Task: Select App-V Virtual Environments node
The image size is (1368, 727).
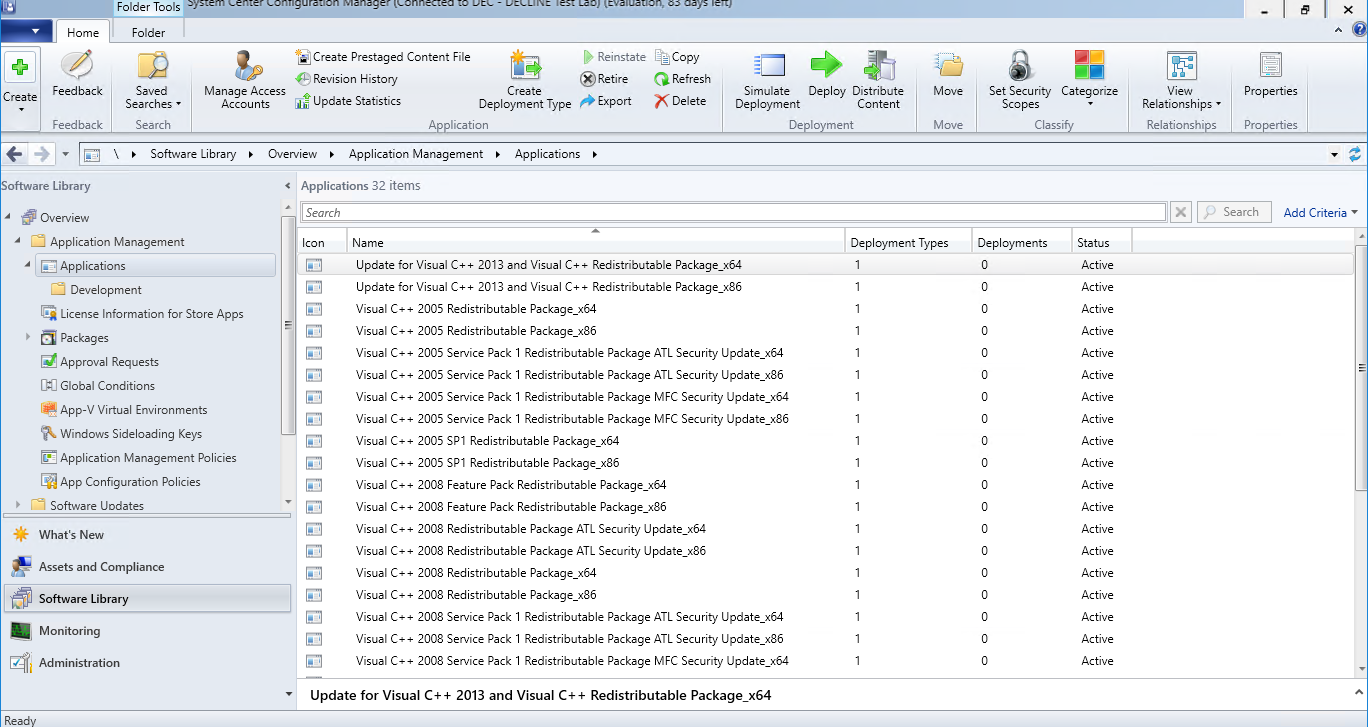Action: click(124, 410)
